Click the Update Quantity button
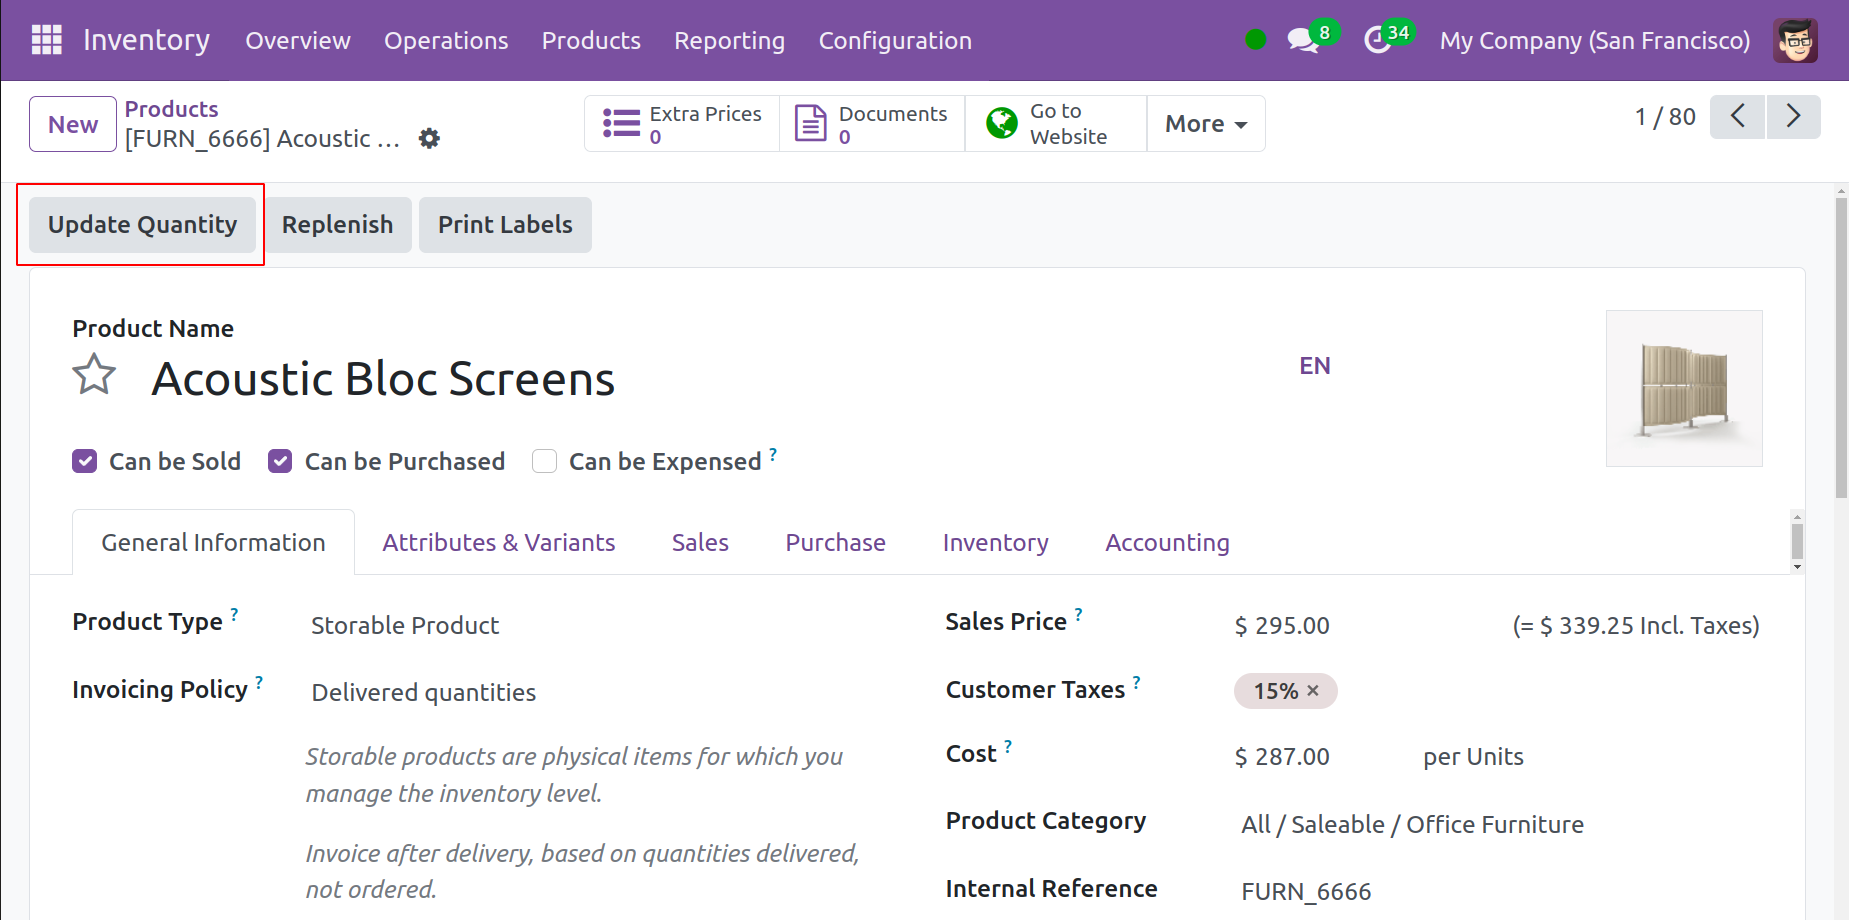The image size is (1849, 920). [142, 225]
